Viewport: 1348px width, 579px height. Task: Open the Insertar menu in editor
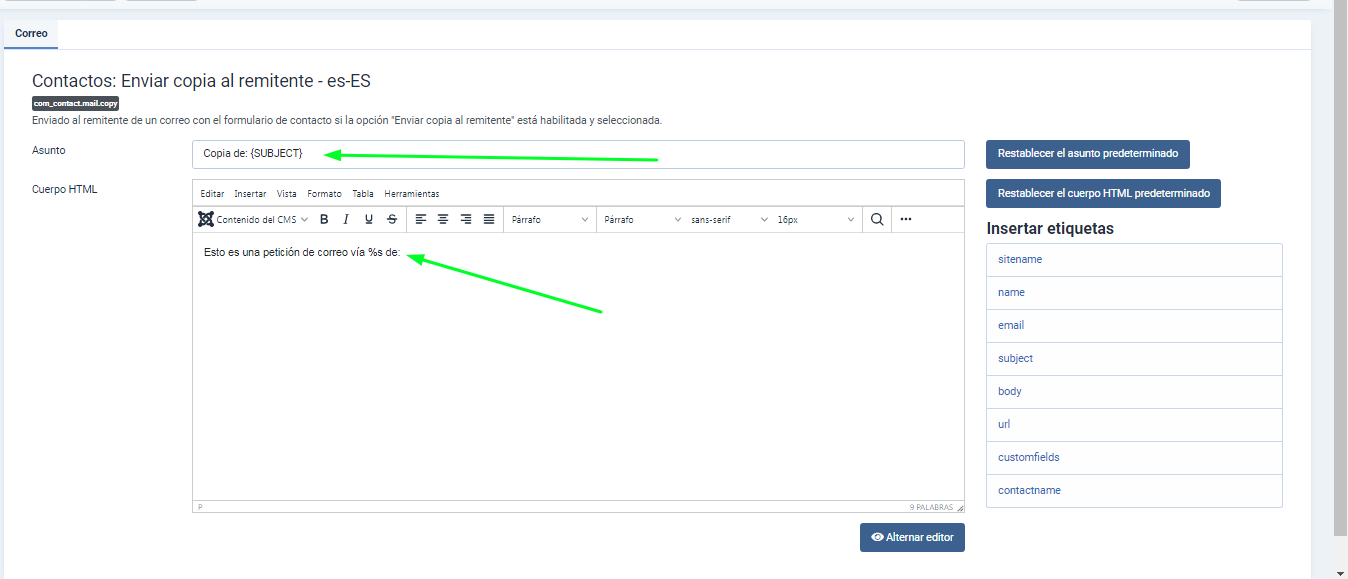coord(250,194)
